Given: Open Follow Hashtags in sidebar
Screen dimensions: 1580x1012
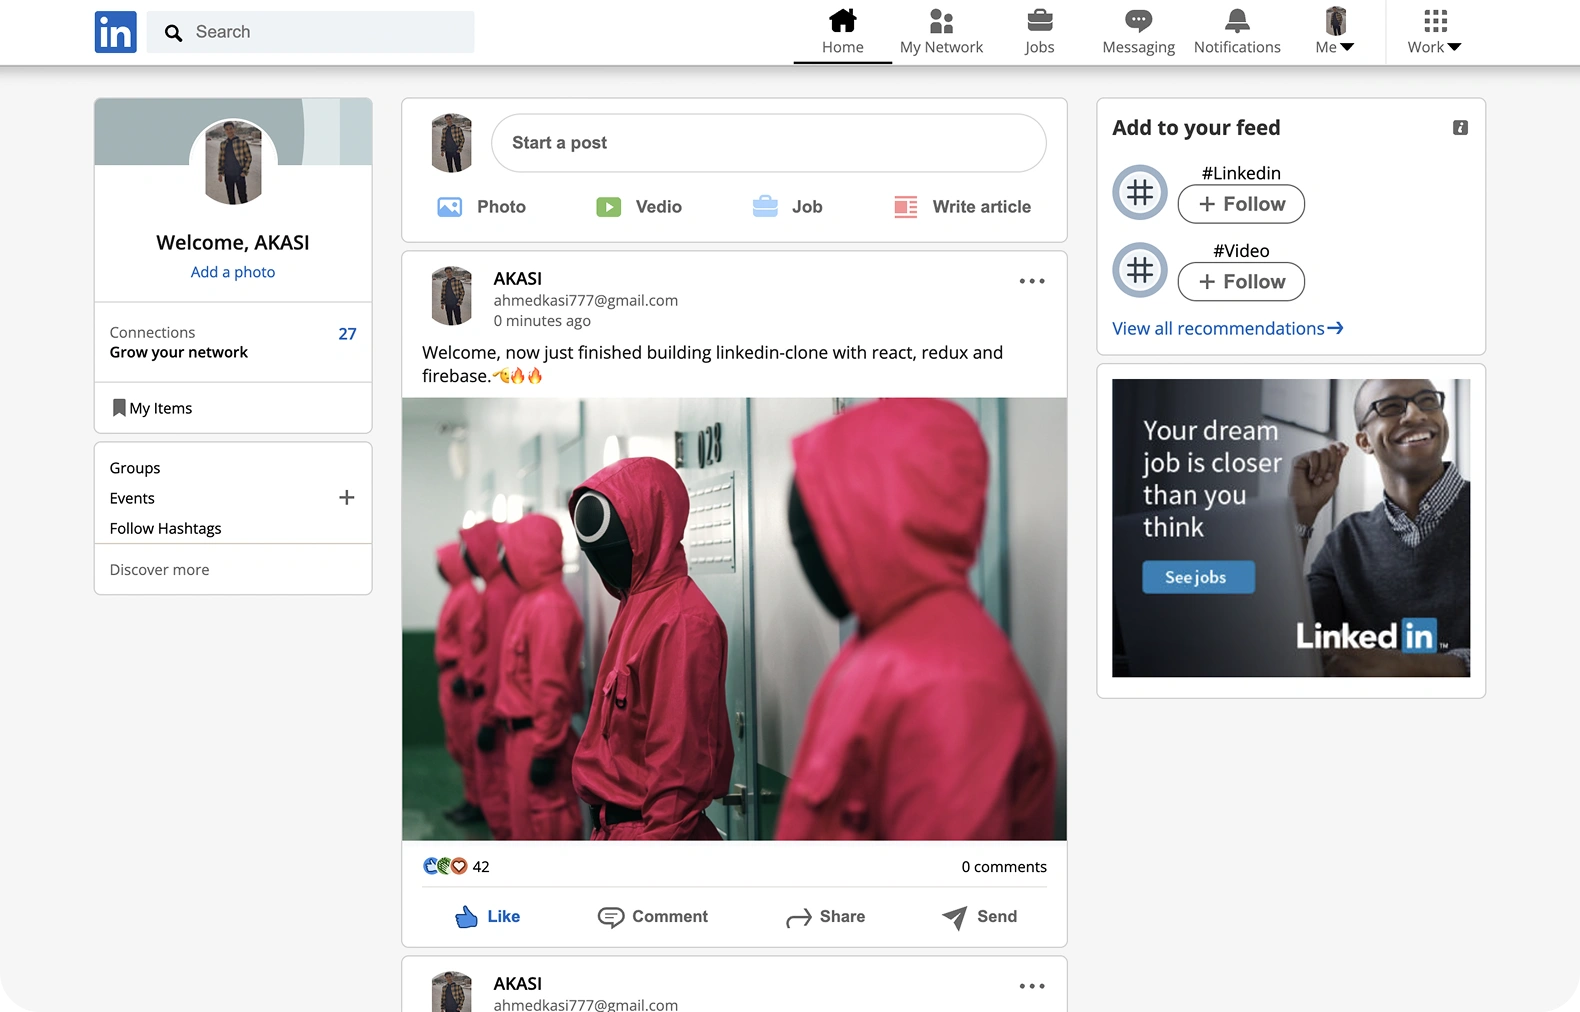Looking at the screenshot, I should click(x=165, y=528).
